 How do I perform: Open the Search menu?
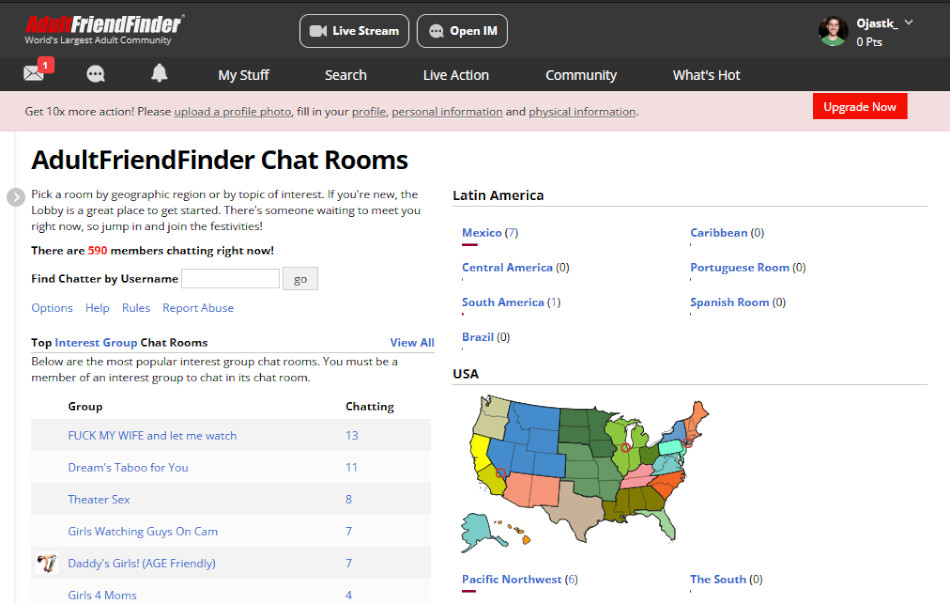tap(345, 75)
